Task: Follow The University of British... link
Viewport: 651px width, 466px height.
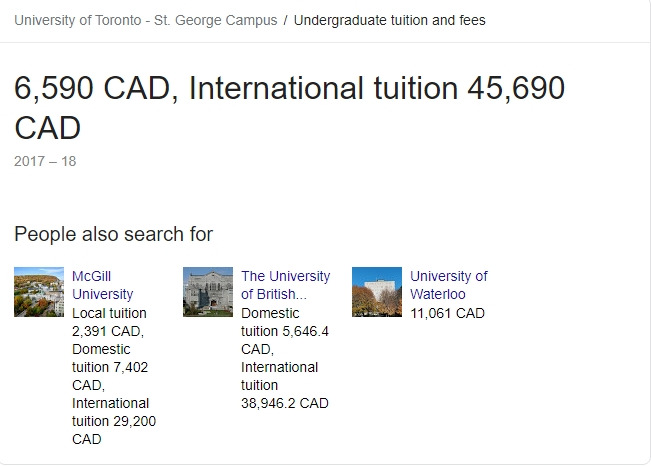Action: tap(285, 285)
